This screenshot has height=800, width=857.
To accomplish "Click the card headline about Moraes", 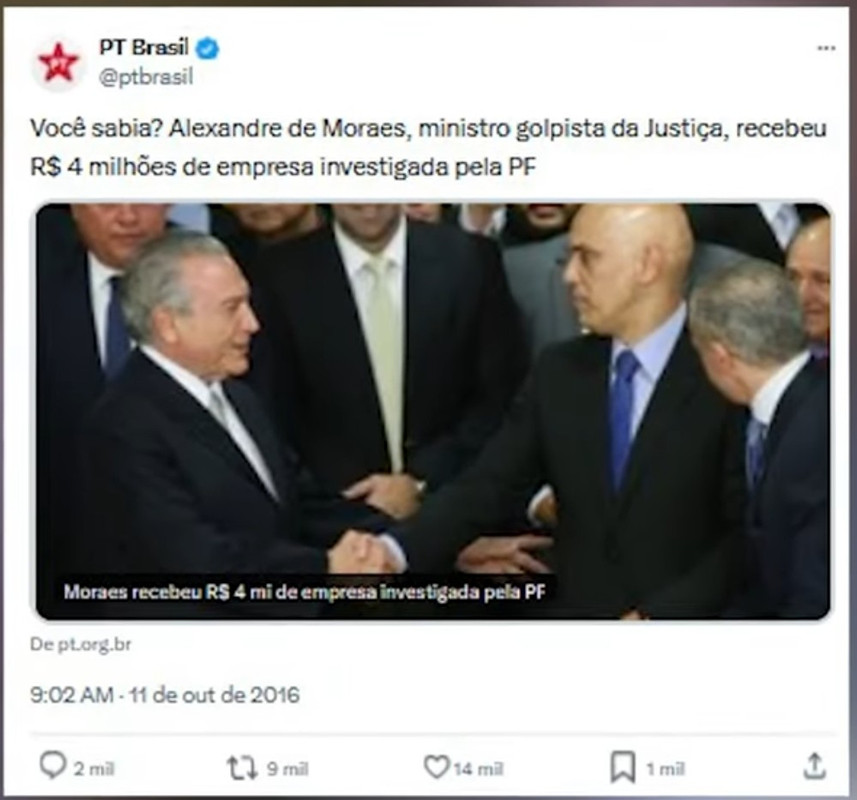I will click(x=304, y=592).
